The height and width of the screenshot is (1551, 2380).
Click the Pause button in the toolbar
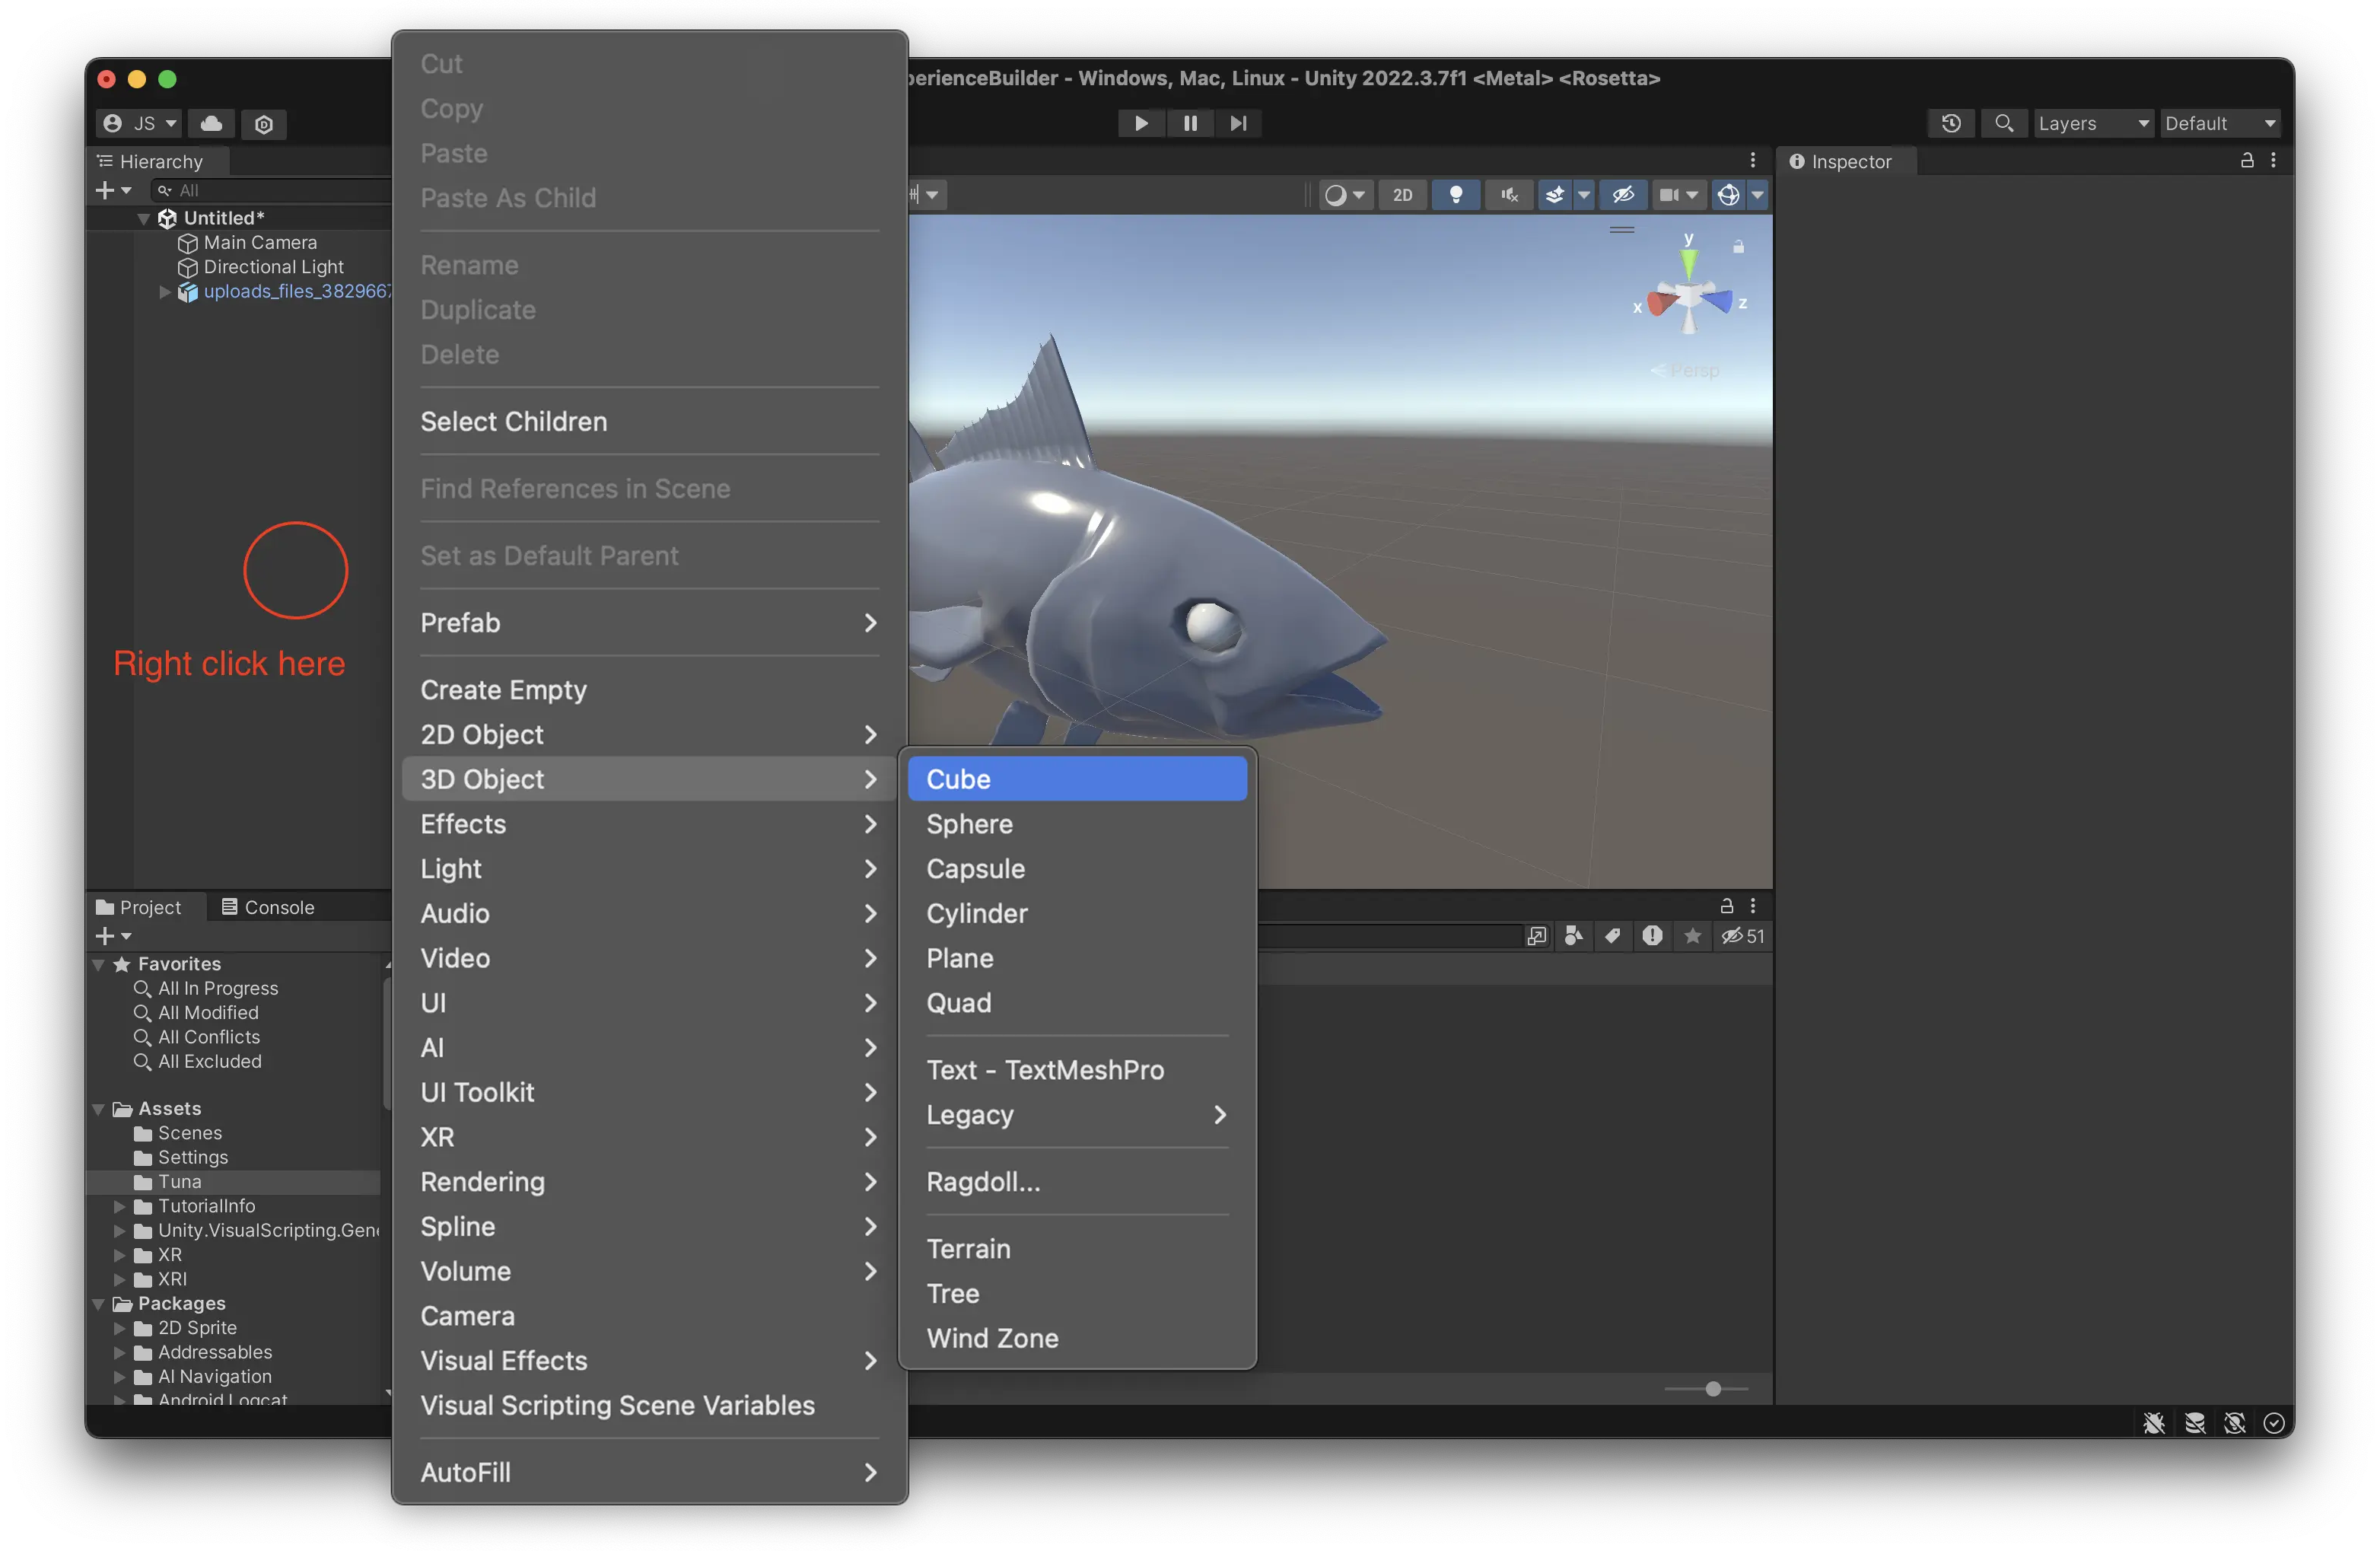click(x=1190, y=123)
